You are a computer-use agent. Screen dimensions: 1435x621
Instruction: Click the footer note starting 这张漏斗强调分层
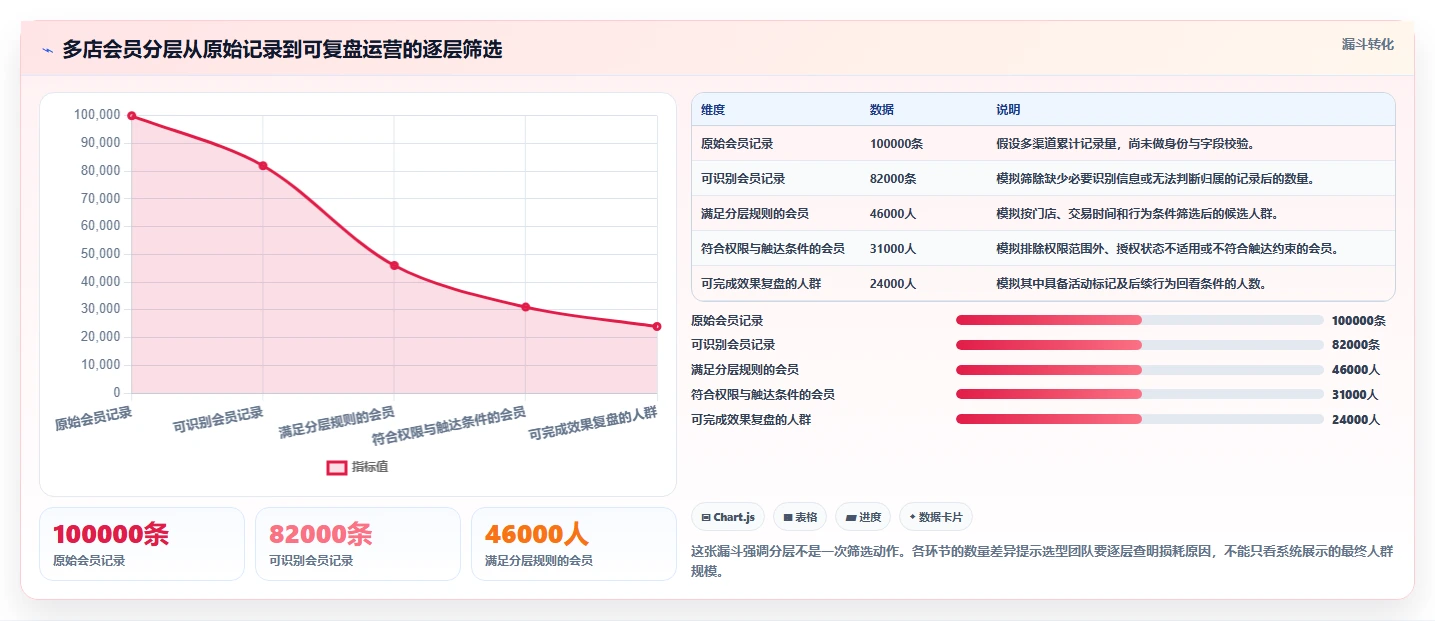point(1042,561)
